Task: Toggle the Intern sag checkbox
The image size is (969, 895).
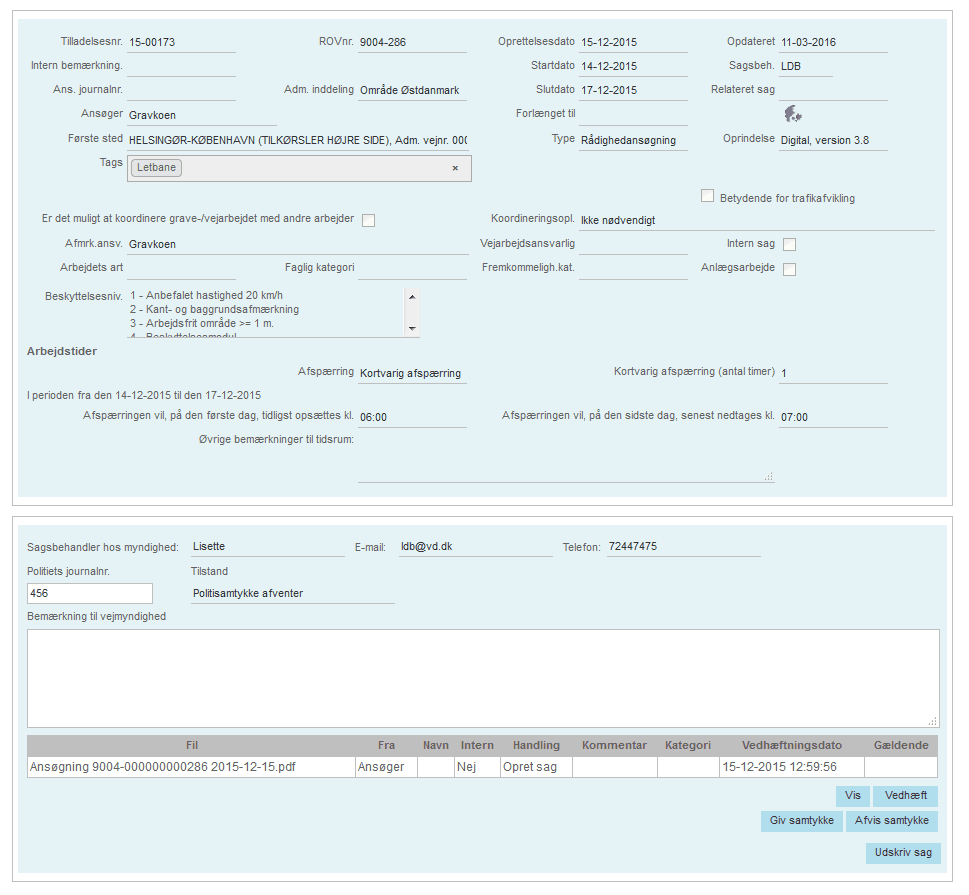Action: [789, 244]
